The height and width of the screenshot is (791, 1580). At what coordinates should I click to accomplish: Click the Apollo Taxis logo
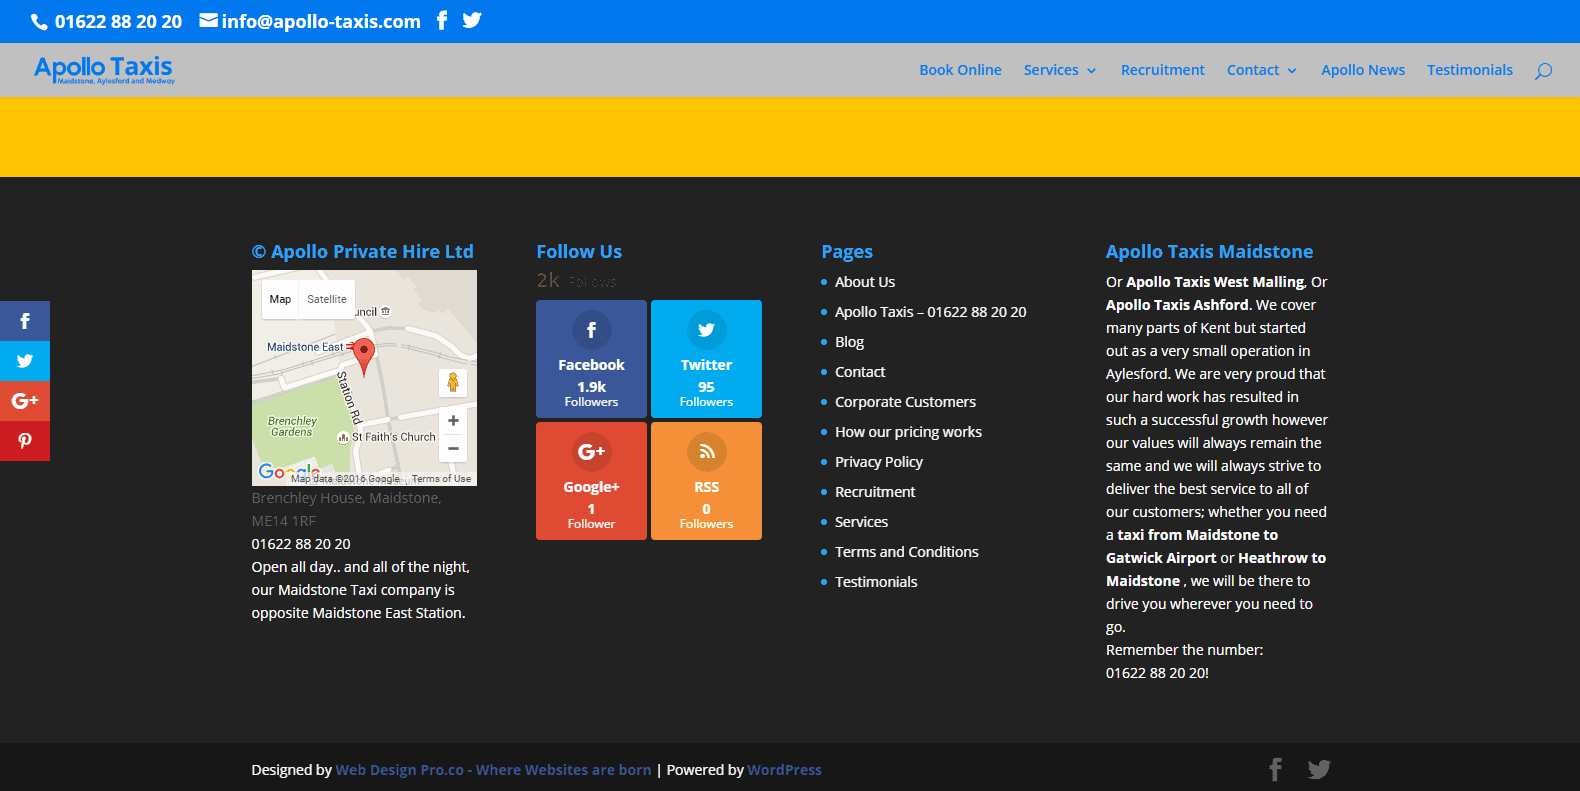pos(104,69)
